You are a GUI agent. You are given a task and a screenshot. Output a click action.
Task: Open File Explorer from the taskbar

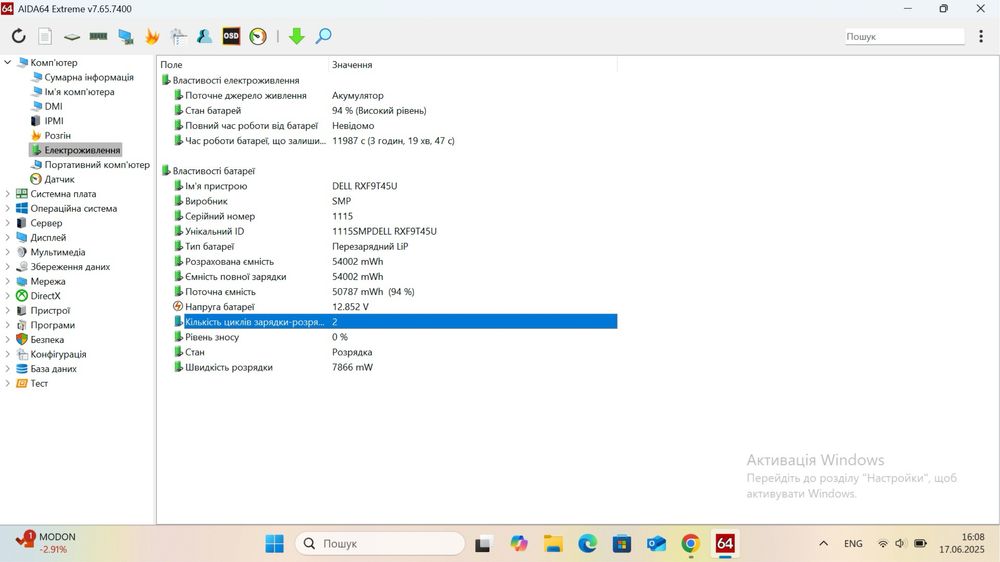(x=553, y=544)
